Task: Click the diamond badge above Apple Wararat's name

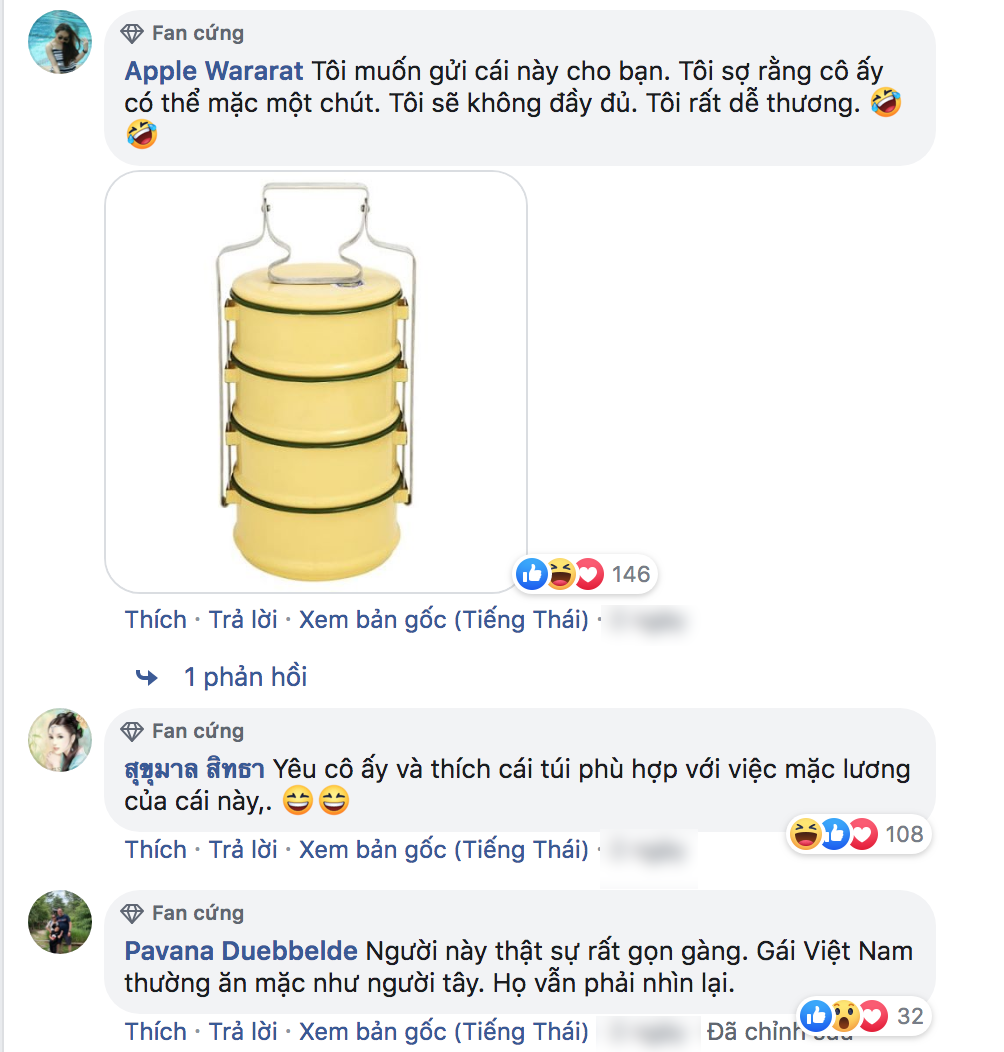Action: tap(132, 33)
